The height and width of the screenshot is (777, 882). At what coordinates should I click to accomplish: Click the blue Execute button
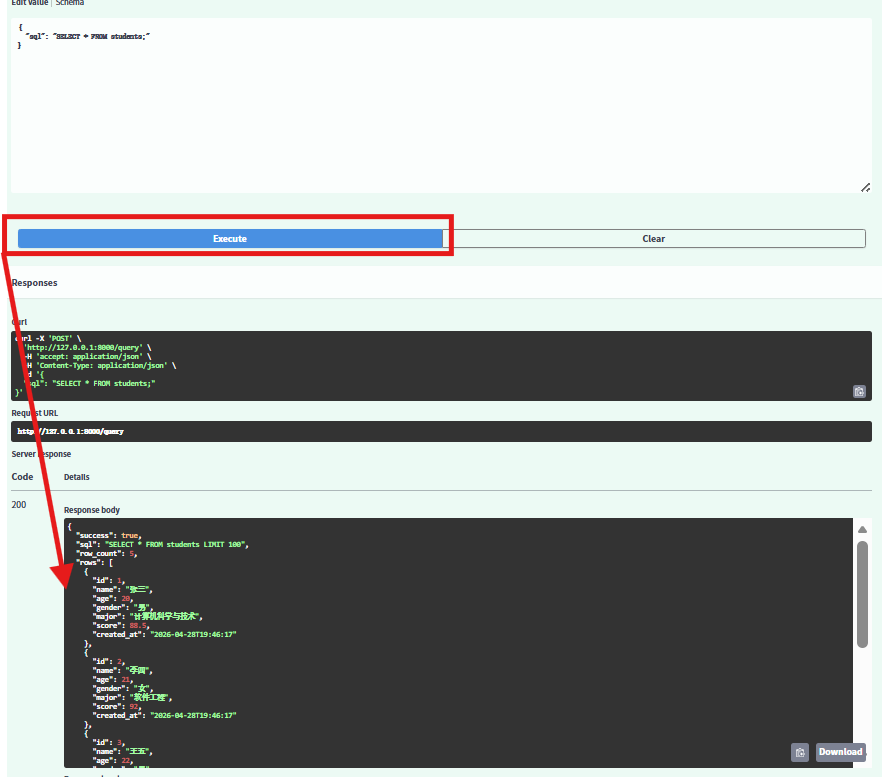(230, 239)
